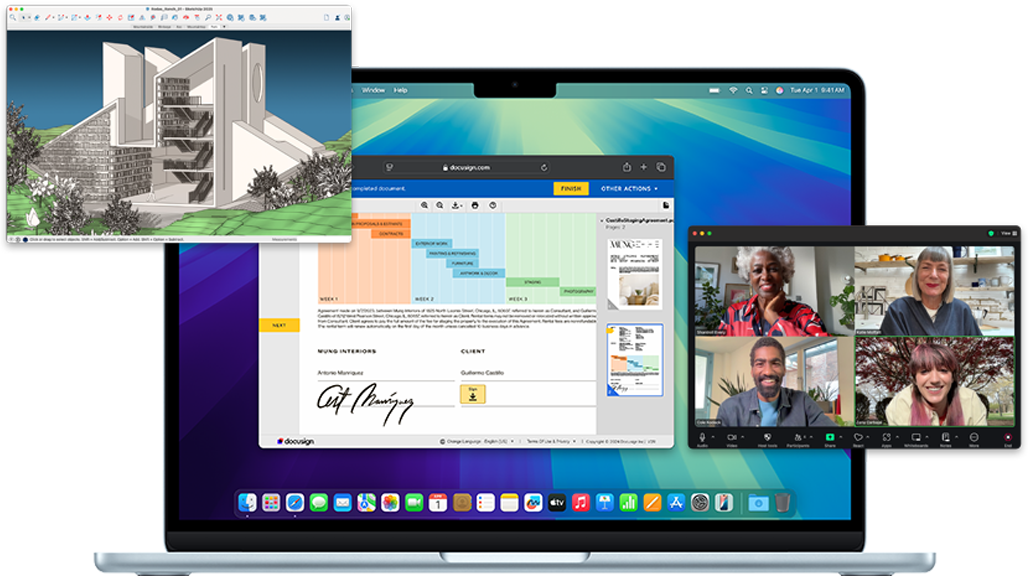
Task: Expand the OTHER ACTIONS dropdown
Action: tap(629, 189)
